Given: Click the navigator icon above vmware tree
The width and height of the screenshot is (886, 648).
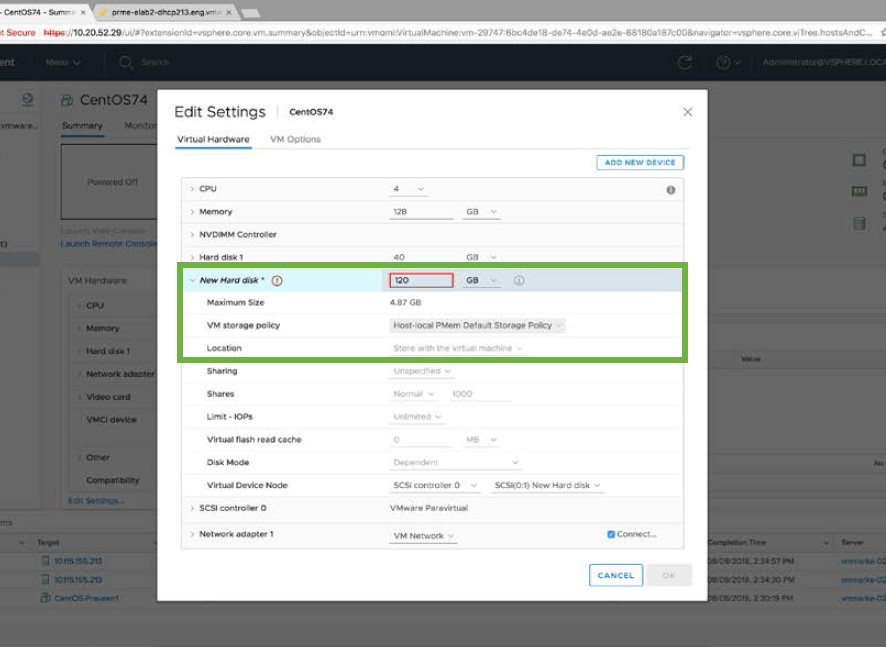Looking at the screenshot, I should click(27, 100).
